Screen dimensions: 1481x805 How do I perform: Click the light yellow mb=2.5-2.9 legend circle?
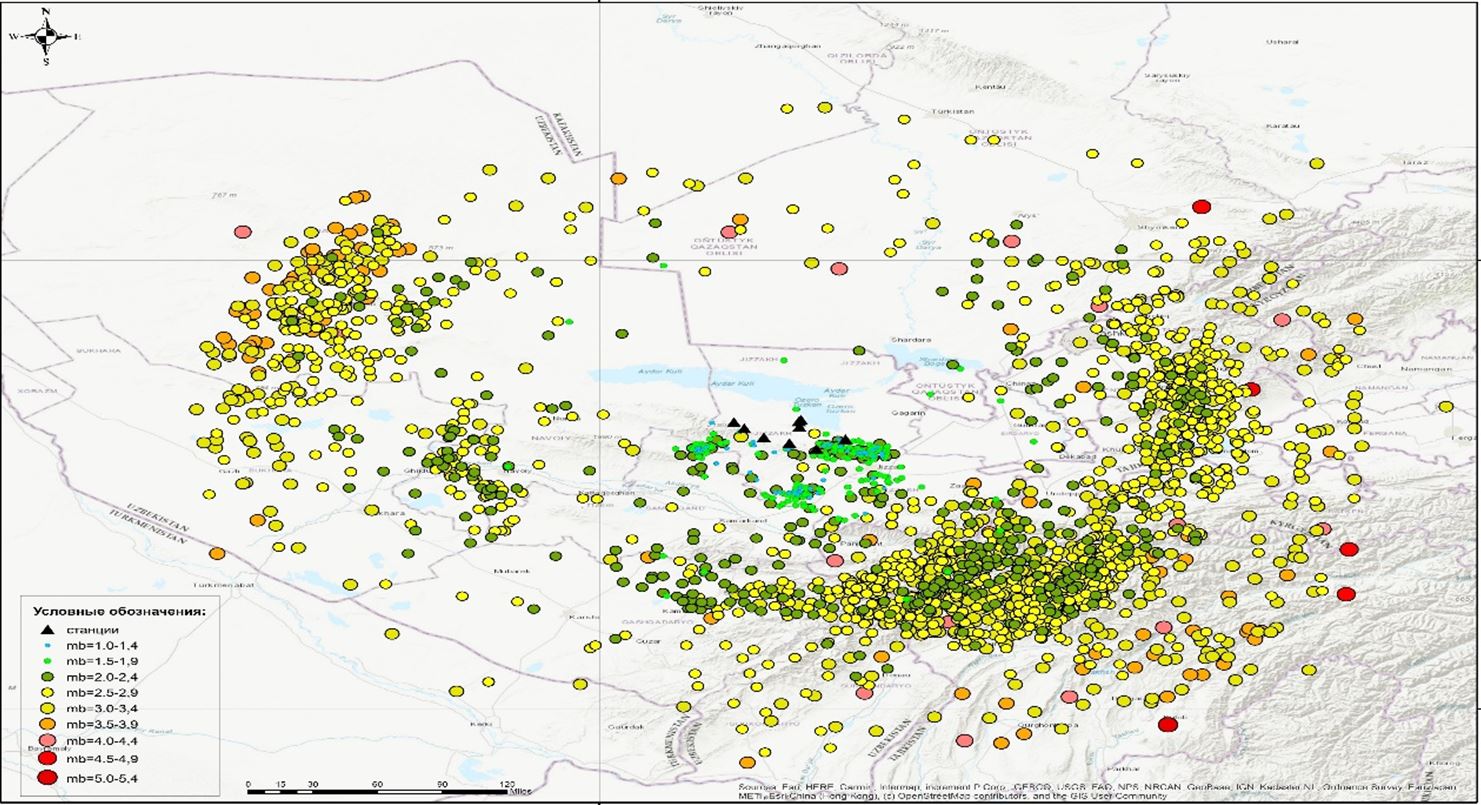[x=46, y=692]
